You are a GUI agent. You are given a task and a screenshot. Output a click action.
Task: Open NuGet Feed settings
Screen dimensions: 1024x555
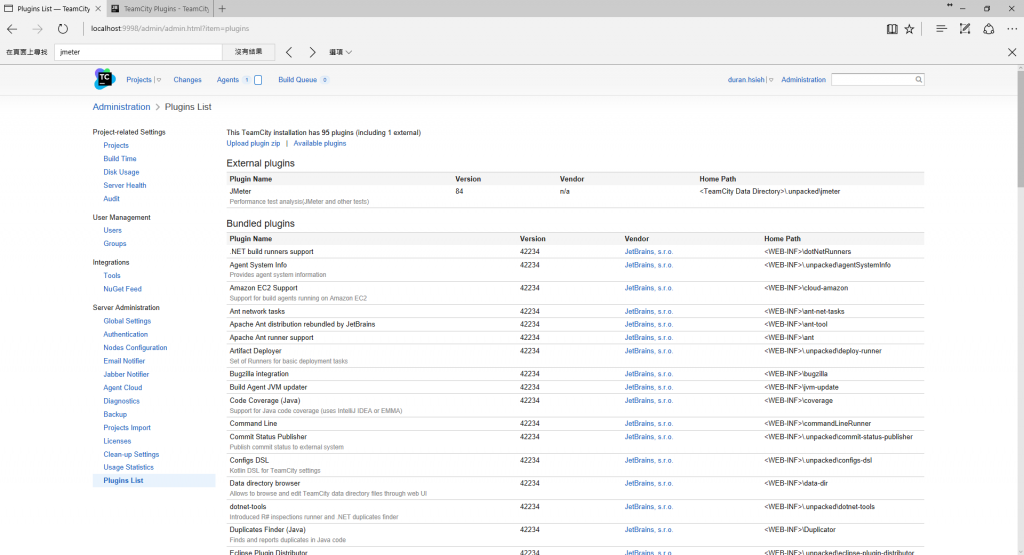(122, 289)
